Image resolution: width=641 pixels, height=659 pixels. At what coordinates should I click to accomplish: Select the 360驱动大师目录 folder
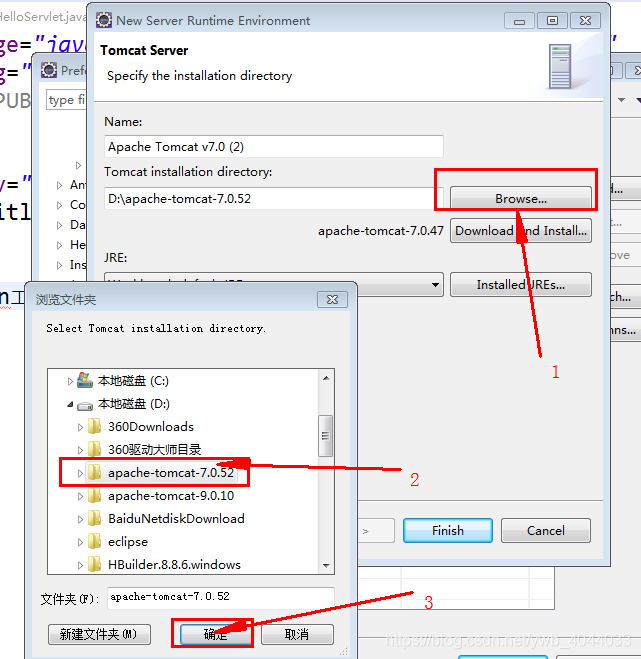click(x=155, y=450)
